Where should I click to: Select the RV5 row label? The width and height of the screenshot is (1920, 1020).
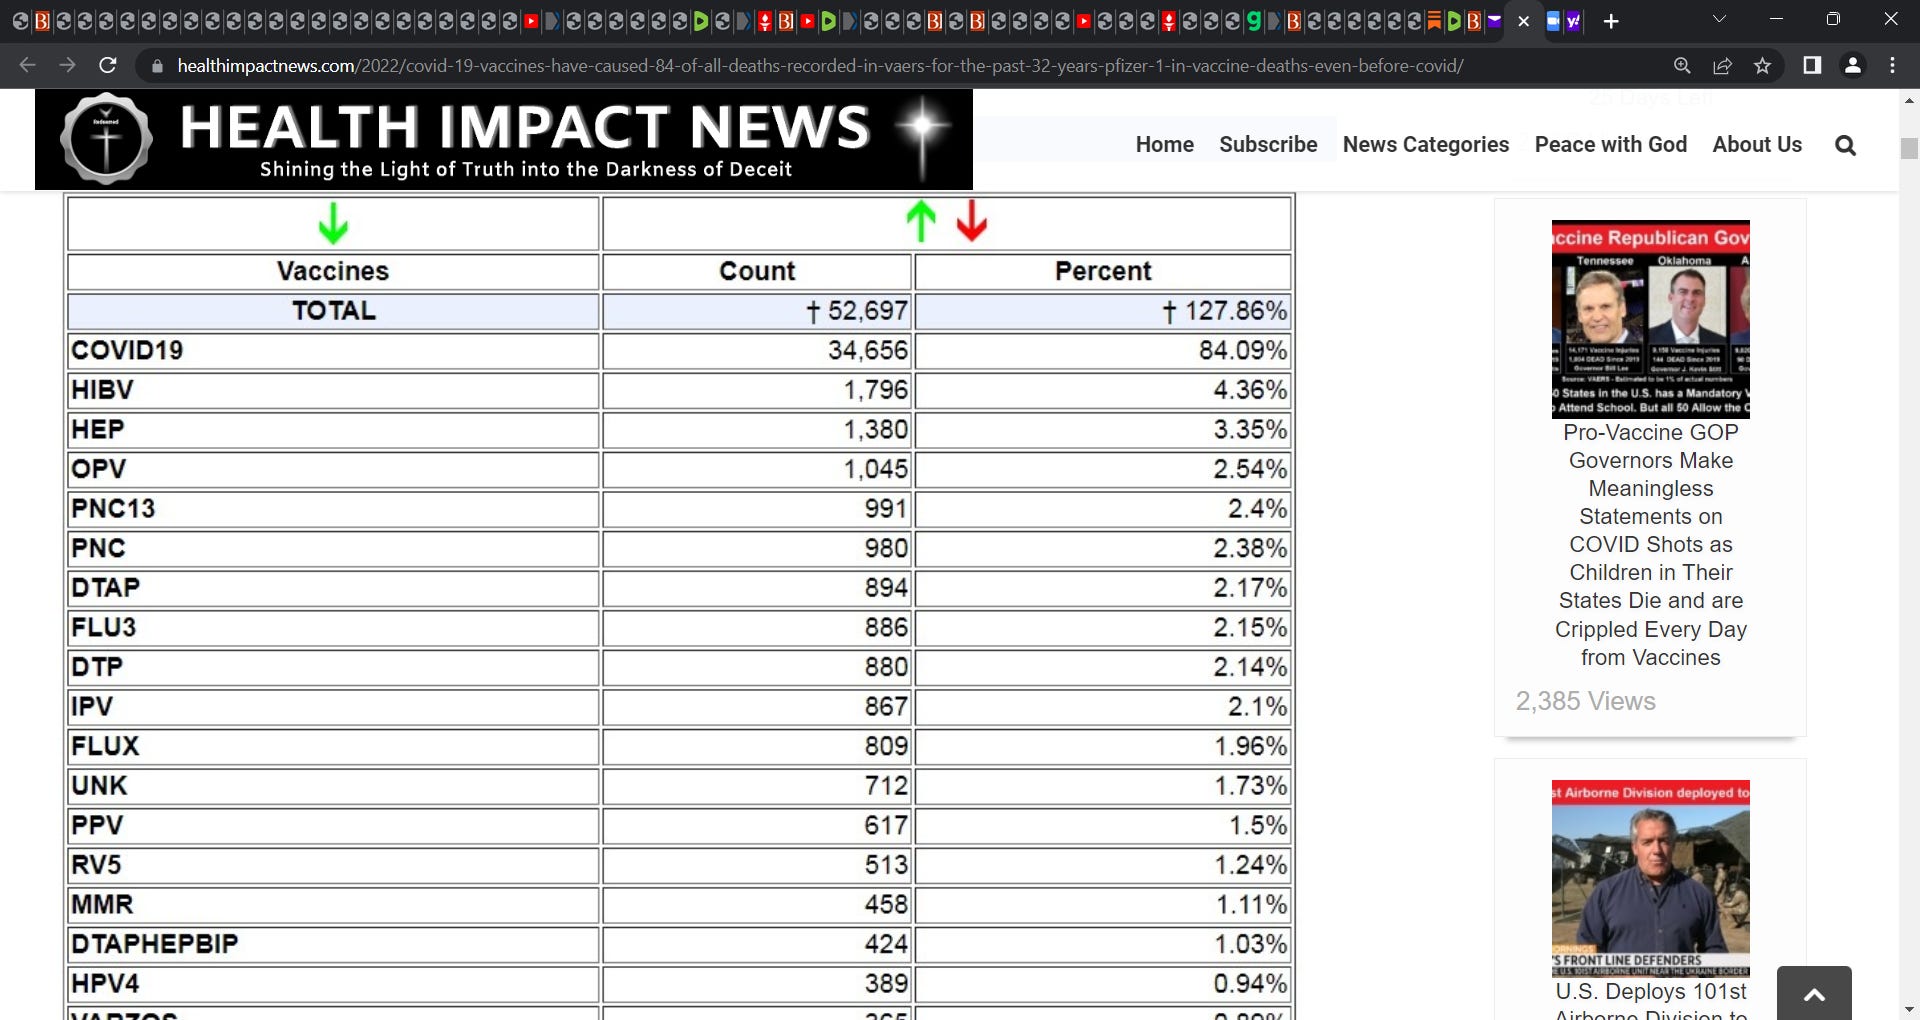(x=96, y=865)
